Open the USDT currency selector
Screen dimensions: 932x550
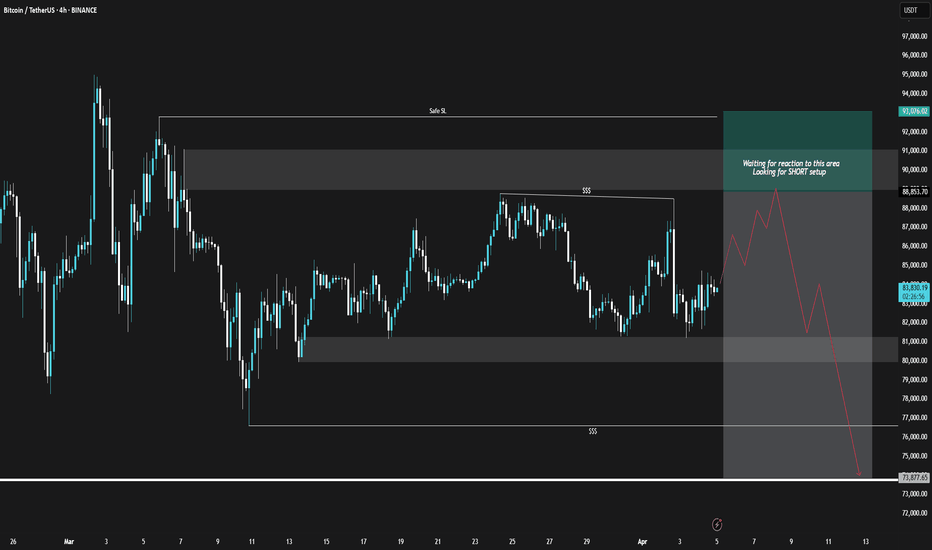(x=912, y=10)
